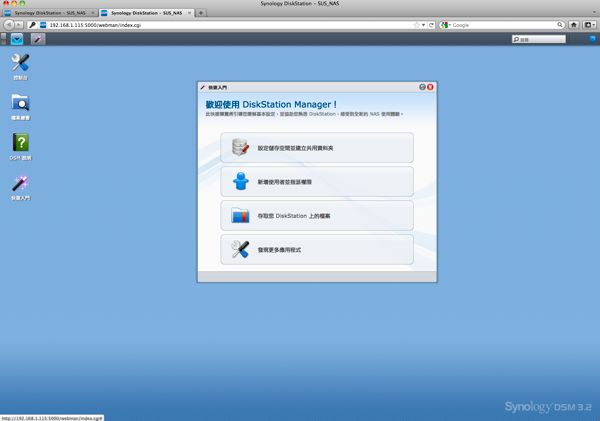The width and height of the screenshot is (600, 421).
Task: Close the Quick Start window
Action: coord(430,87)
